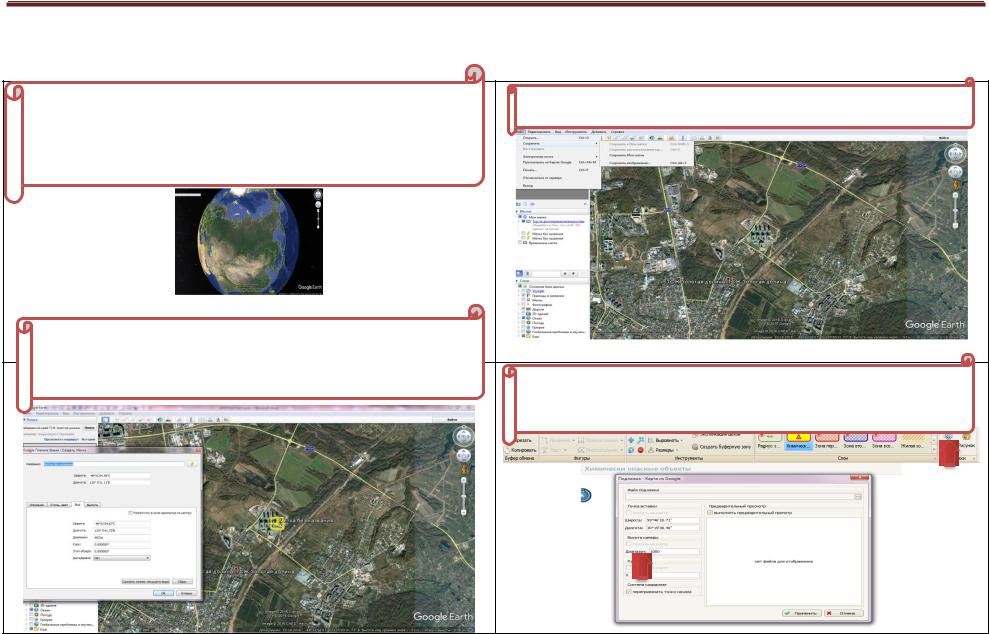Click Open entry in the File menu
The height and width of the screenshot is (634, 989).
(558, 138)
